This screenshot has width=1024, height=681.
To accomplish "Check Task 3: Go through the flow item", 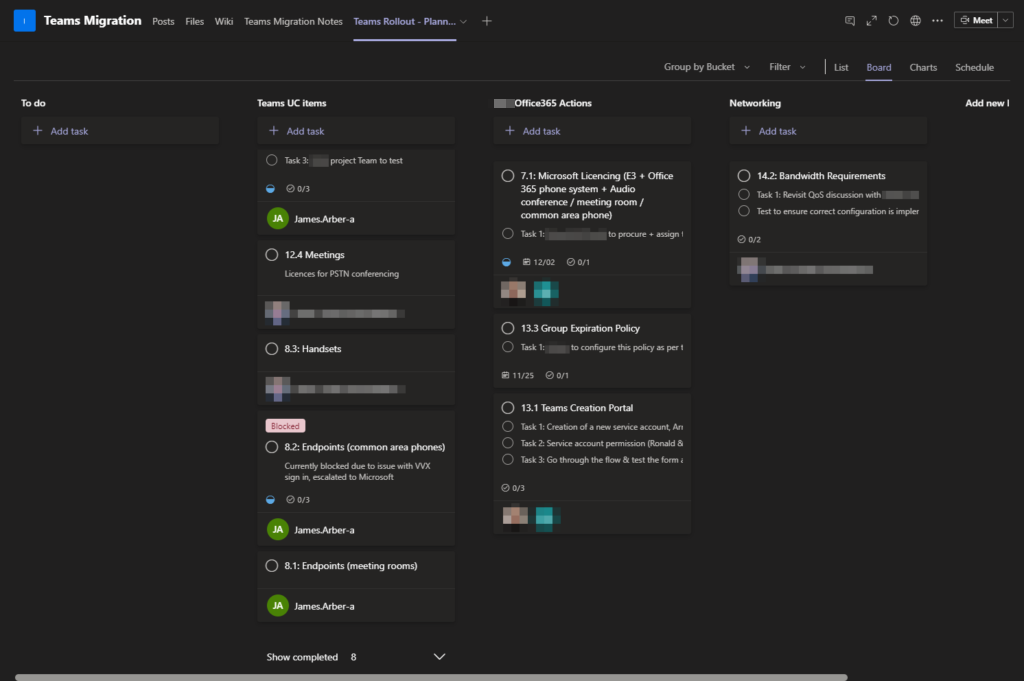I will [x=507, y=459].
